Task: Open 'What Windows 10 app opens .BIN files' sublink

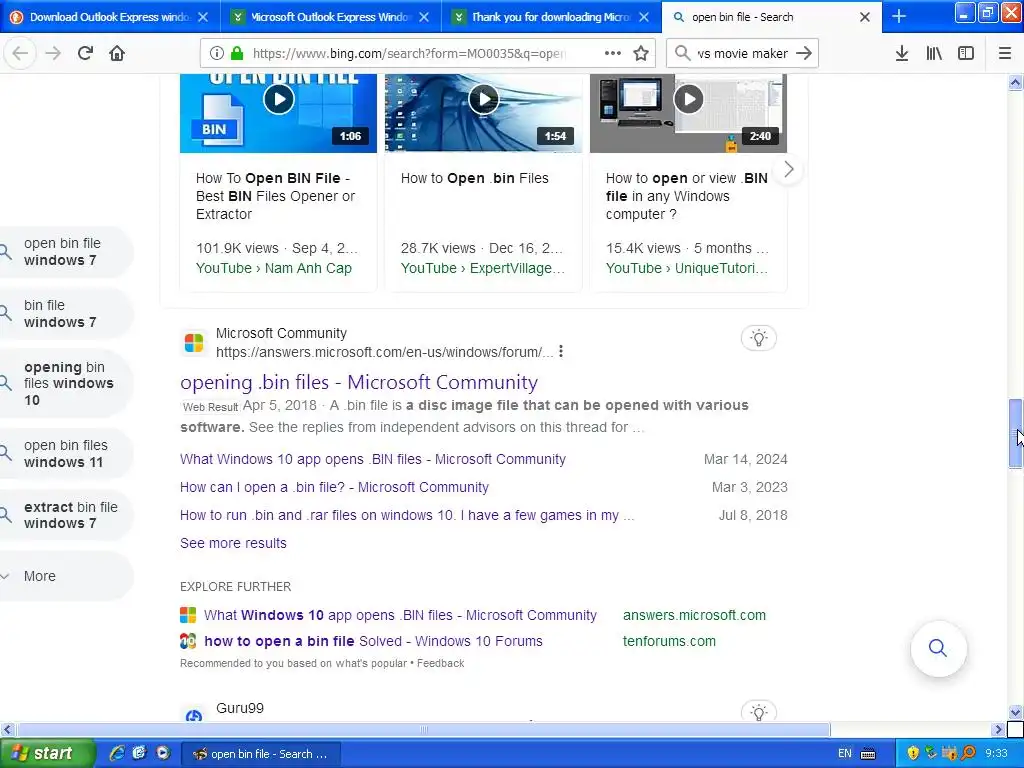Action: tap(373, 459)
